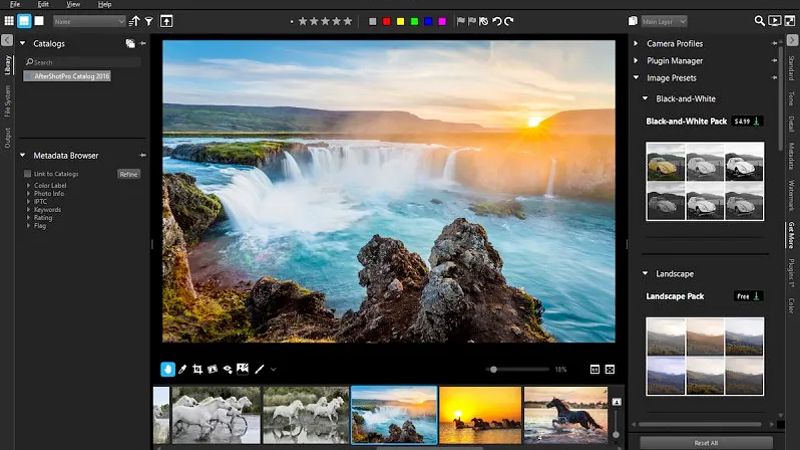Enable Link to Catalogs checkbox
Viewport: 800px width, 450px height.
click(28, 174)
